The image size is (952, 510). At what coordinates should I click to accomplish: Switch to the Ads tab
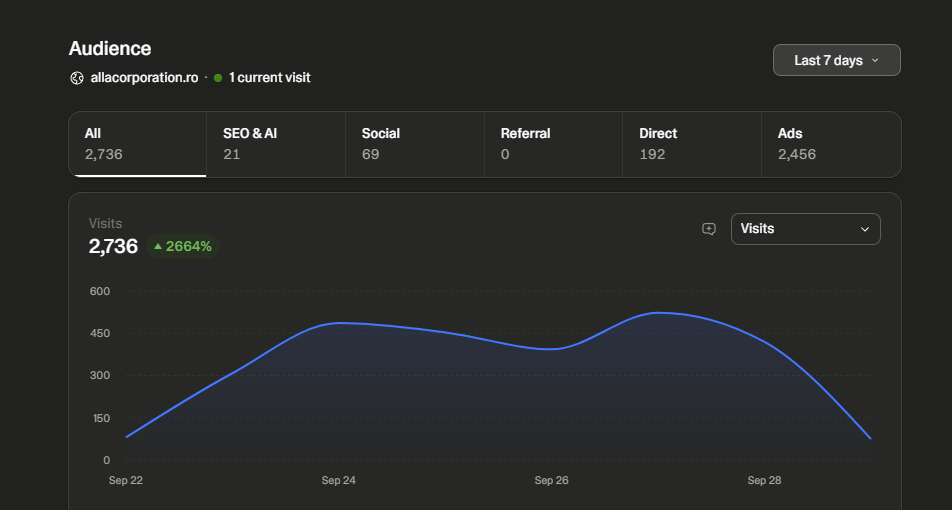pyautogui.click(x=831, y=144)
